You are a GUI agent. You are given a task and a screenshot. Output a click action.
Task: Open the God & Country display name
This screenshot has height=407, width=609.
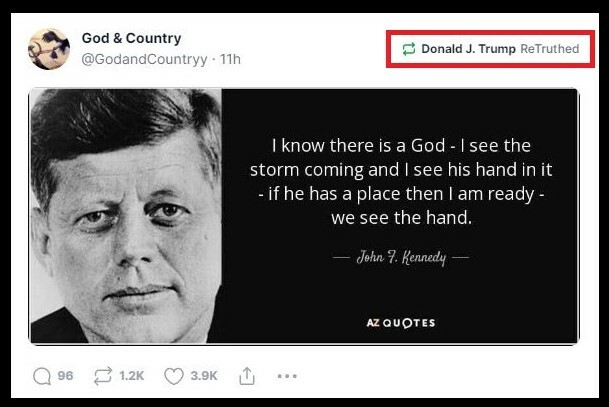pyautogui.click(x=131, y=38)
